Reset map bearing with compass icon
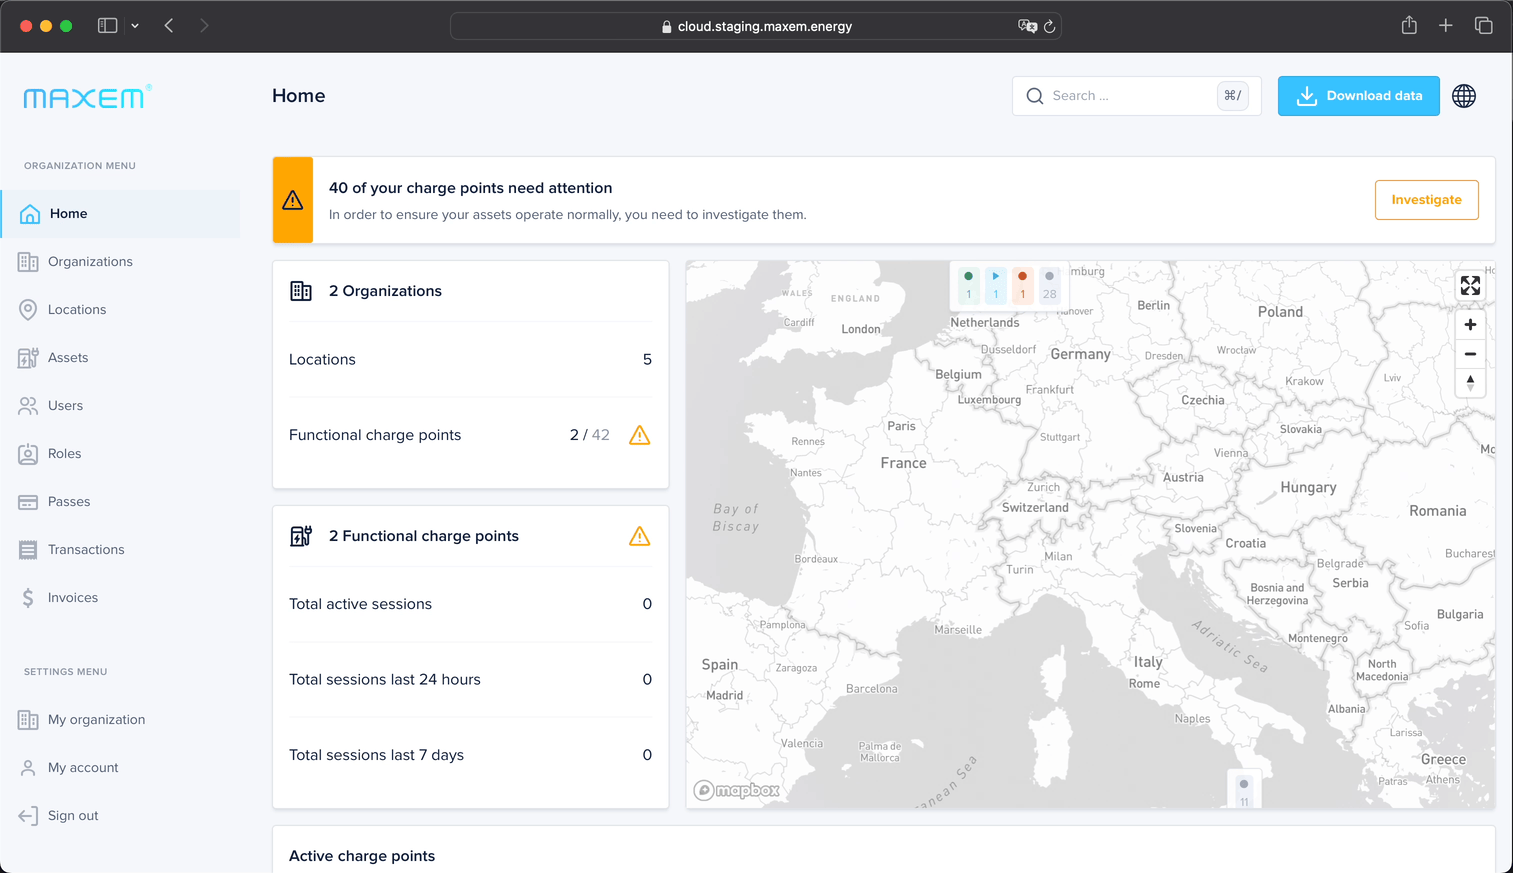Viewport: 1513px width, 873px height. click(x=1470, y=382)
